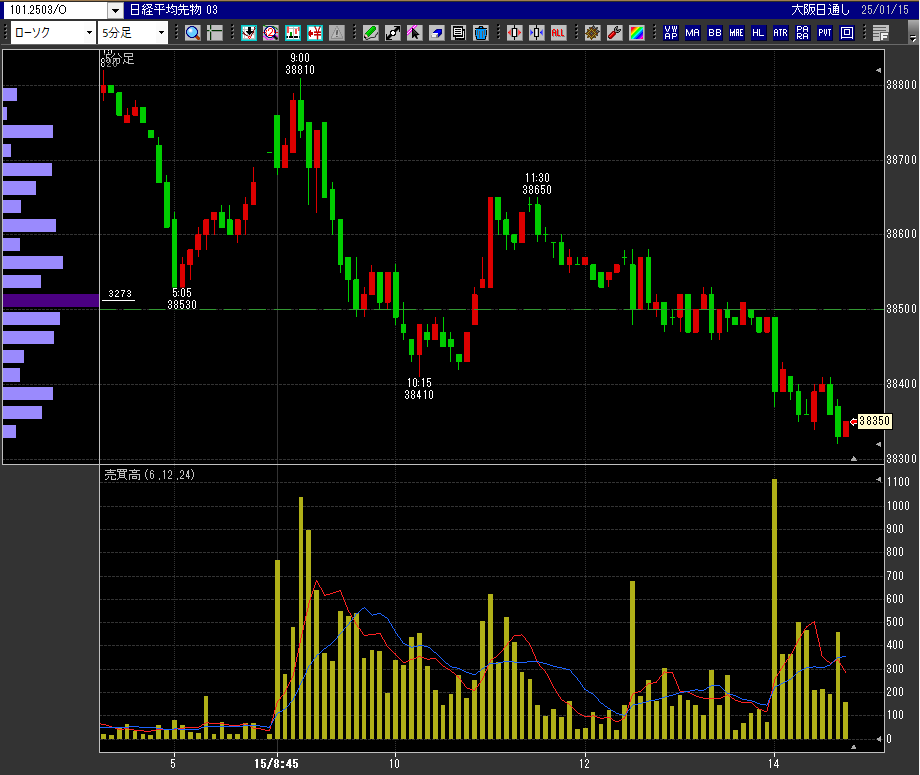Screen dimensions: 920x775
Task: Click the brown gear settings icon
Action: click(593, 33)
